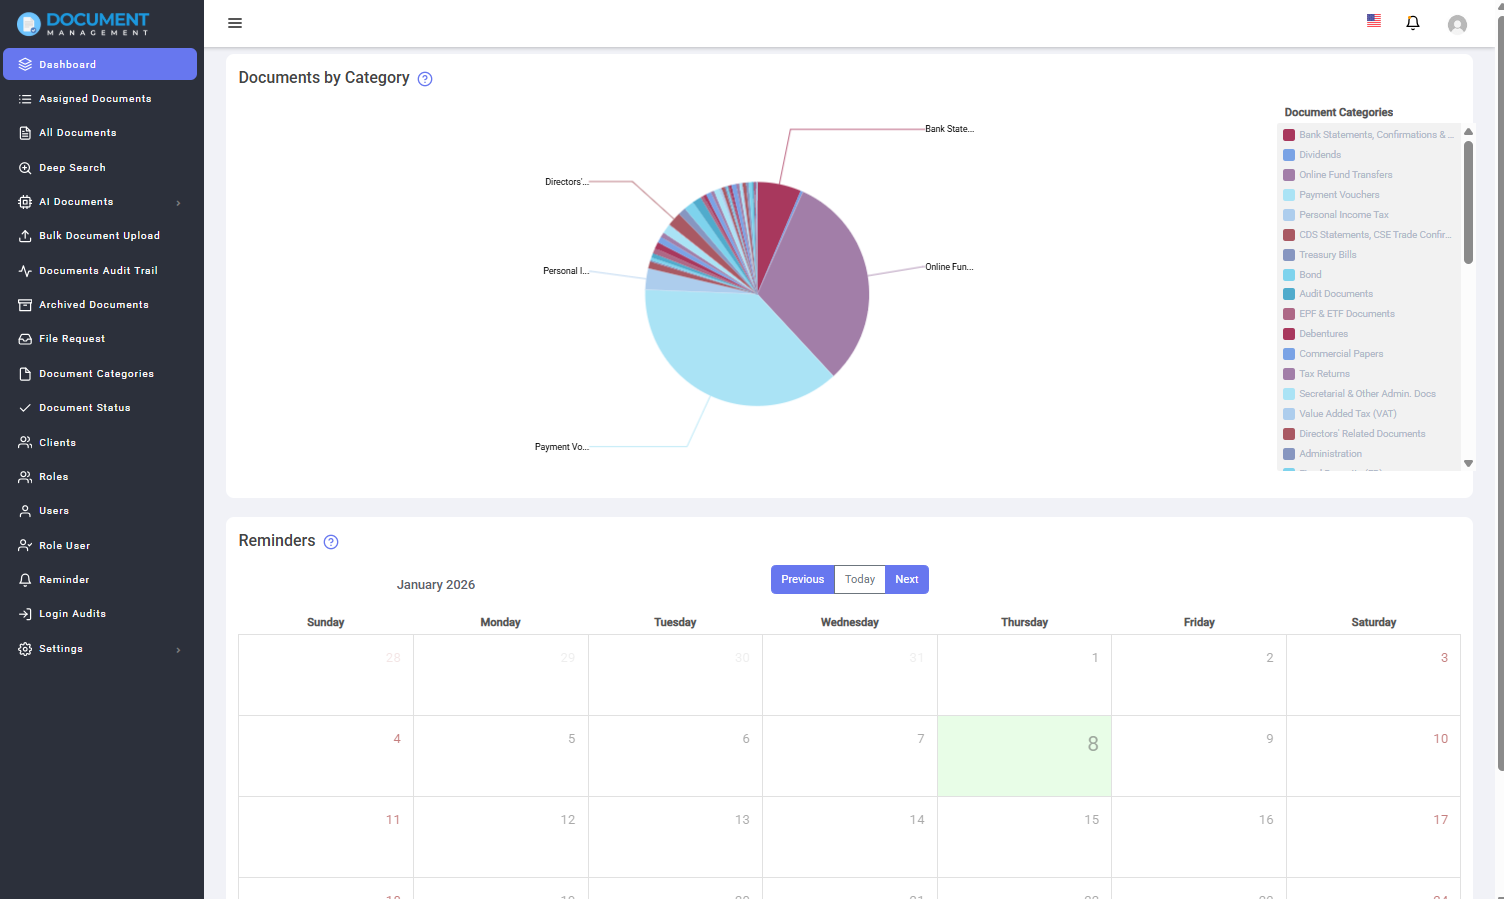The height and width of the screenshot is (899, 1504).
Task: Click the hamburger menu icon
Action: [x=235, y=22]
